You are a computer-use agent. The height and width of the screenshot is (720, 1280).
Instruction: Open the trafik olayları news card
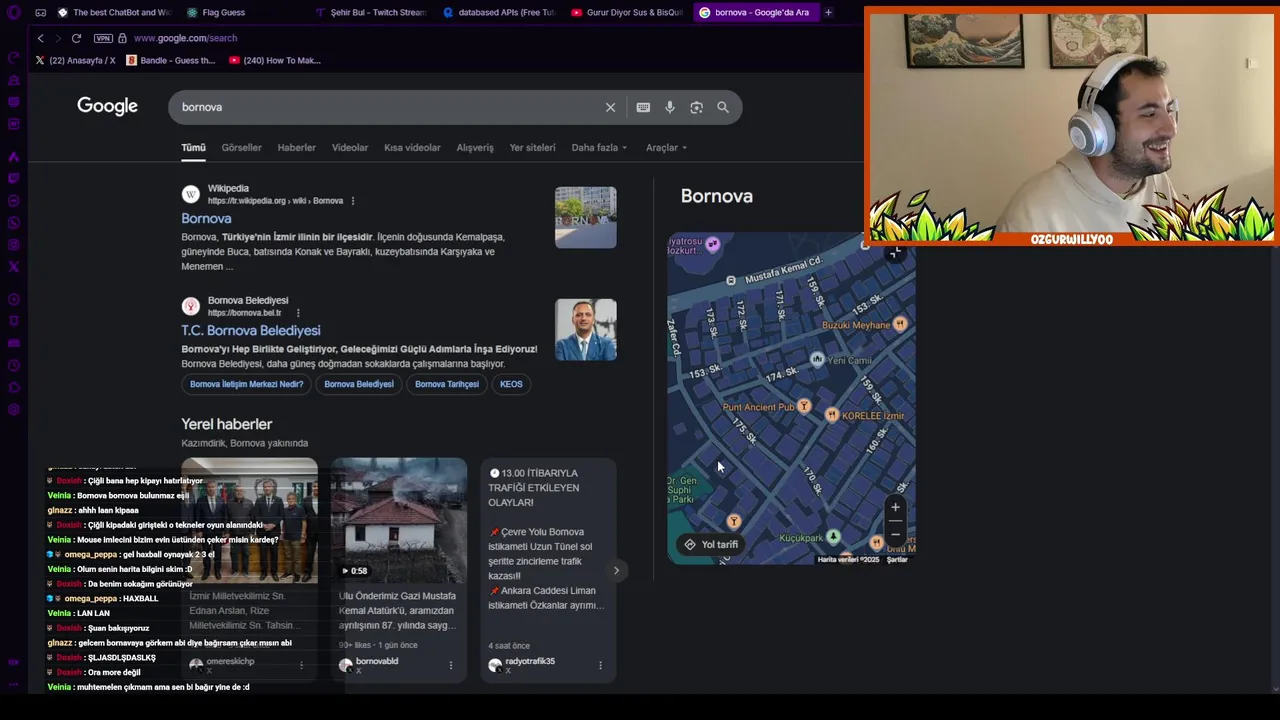tap(548, 570)
